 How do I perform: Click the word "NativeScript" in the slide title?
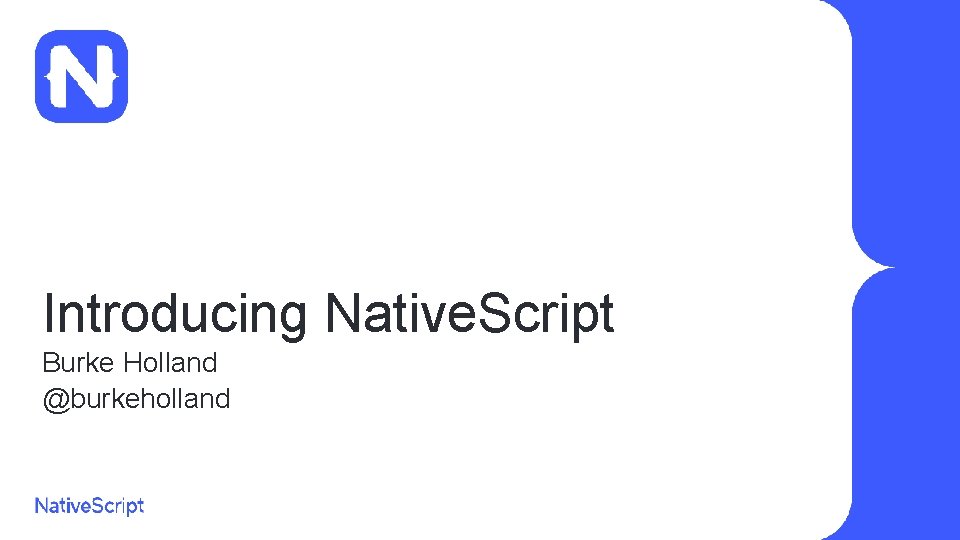[470, 313]
